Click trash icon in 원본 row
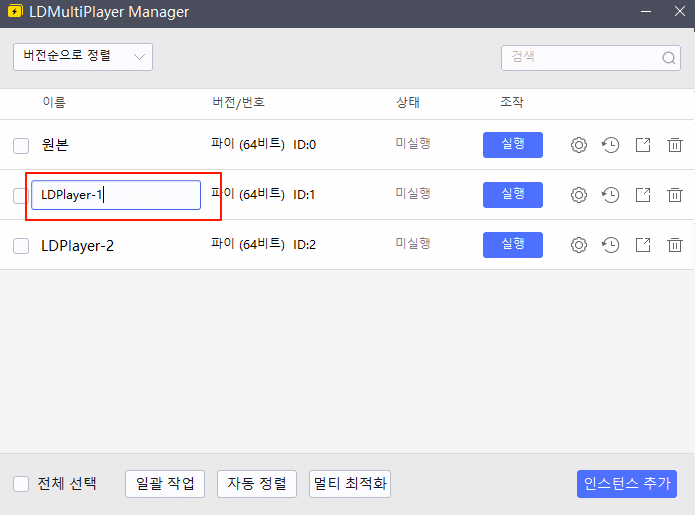This screenshot has width=695, height=515. (x=675, y=145)
